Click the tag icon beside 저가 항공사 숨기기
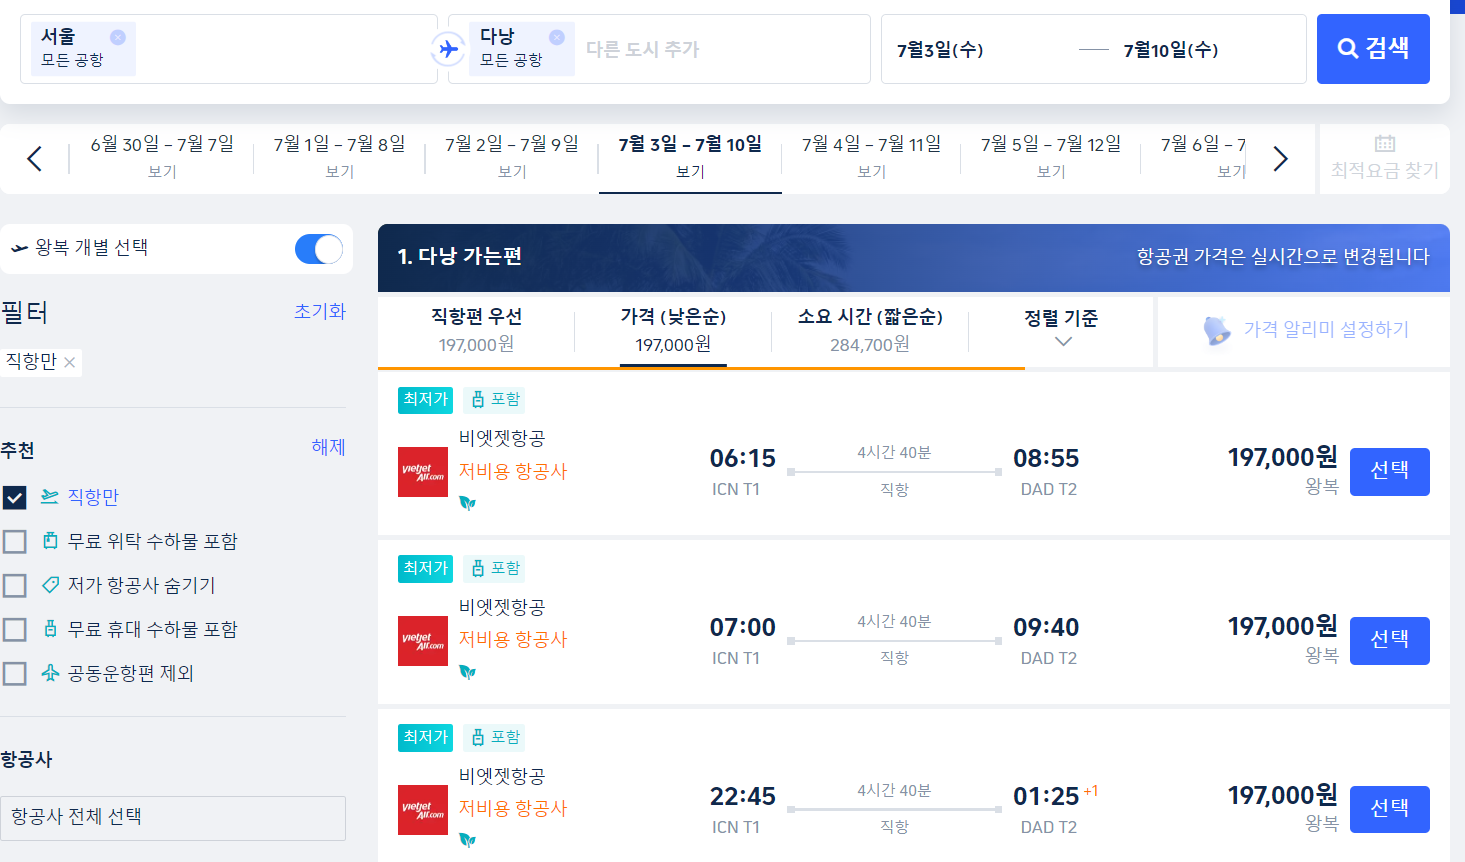 coord(50,584)
